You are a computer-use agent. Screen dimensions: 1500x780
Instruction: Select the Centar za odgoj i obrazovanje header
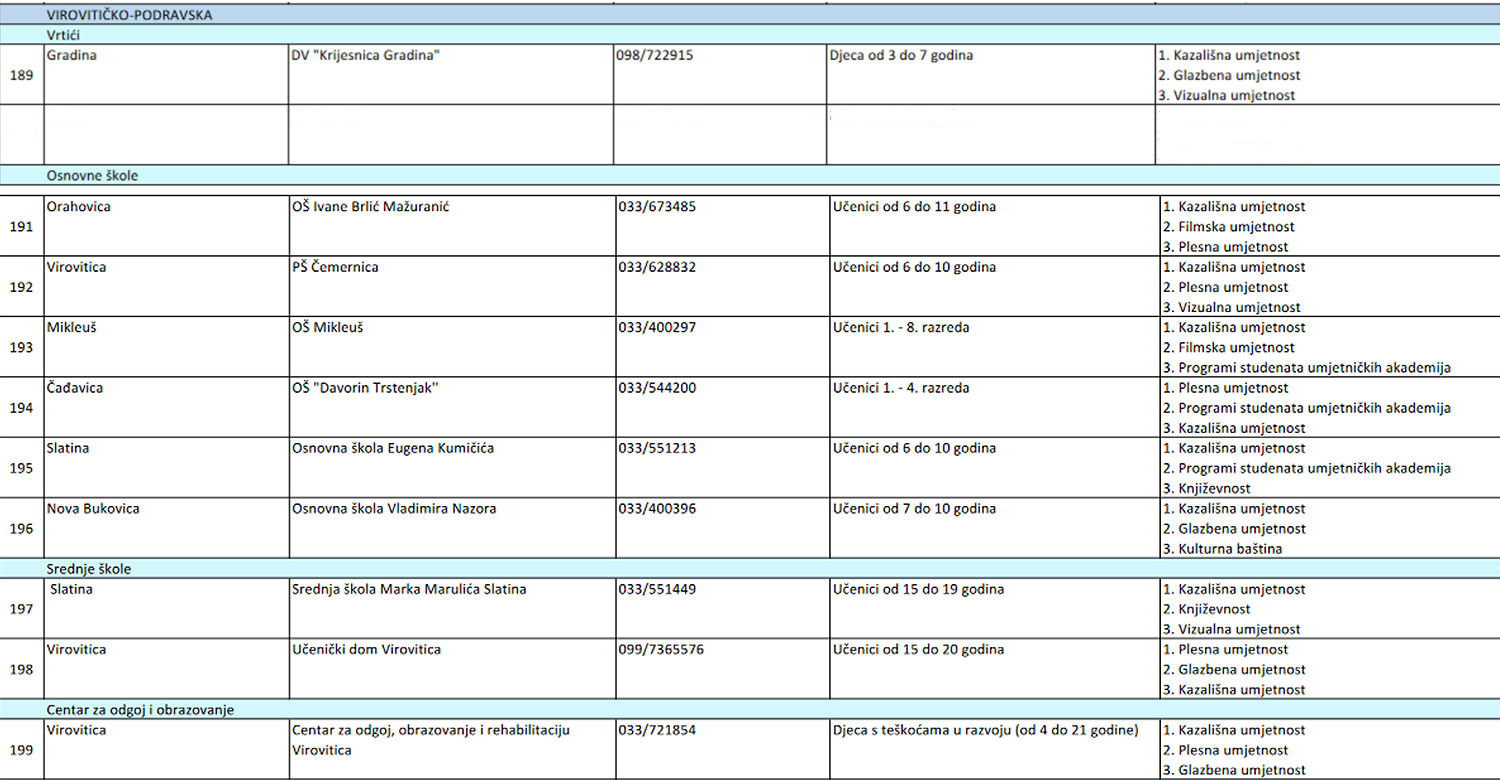point(750,709)
